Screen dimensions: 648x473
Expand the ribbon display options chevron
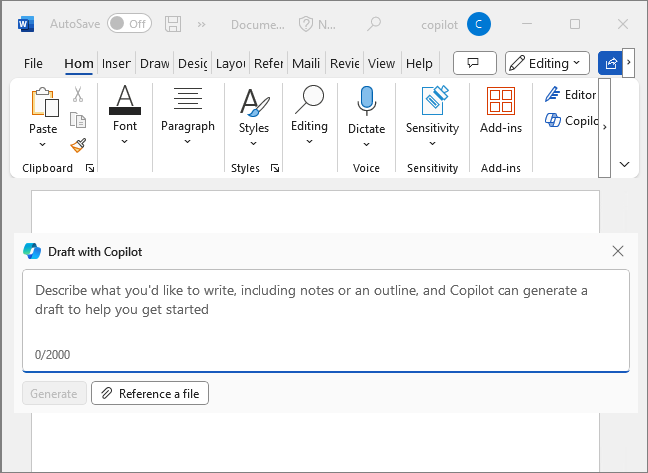[624, 164]
